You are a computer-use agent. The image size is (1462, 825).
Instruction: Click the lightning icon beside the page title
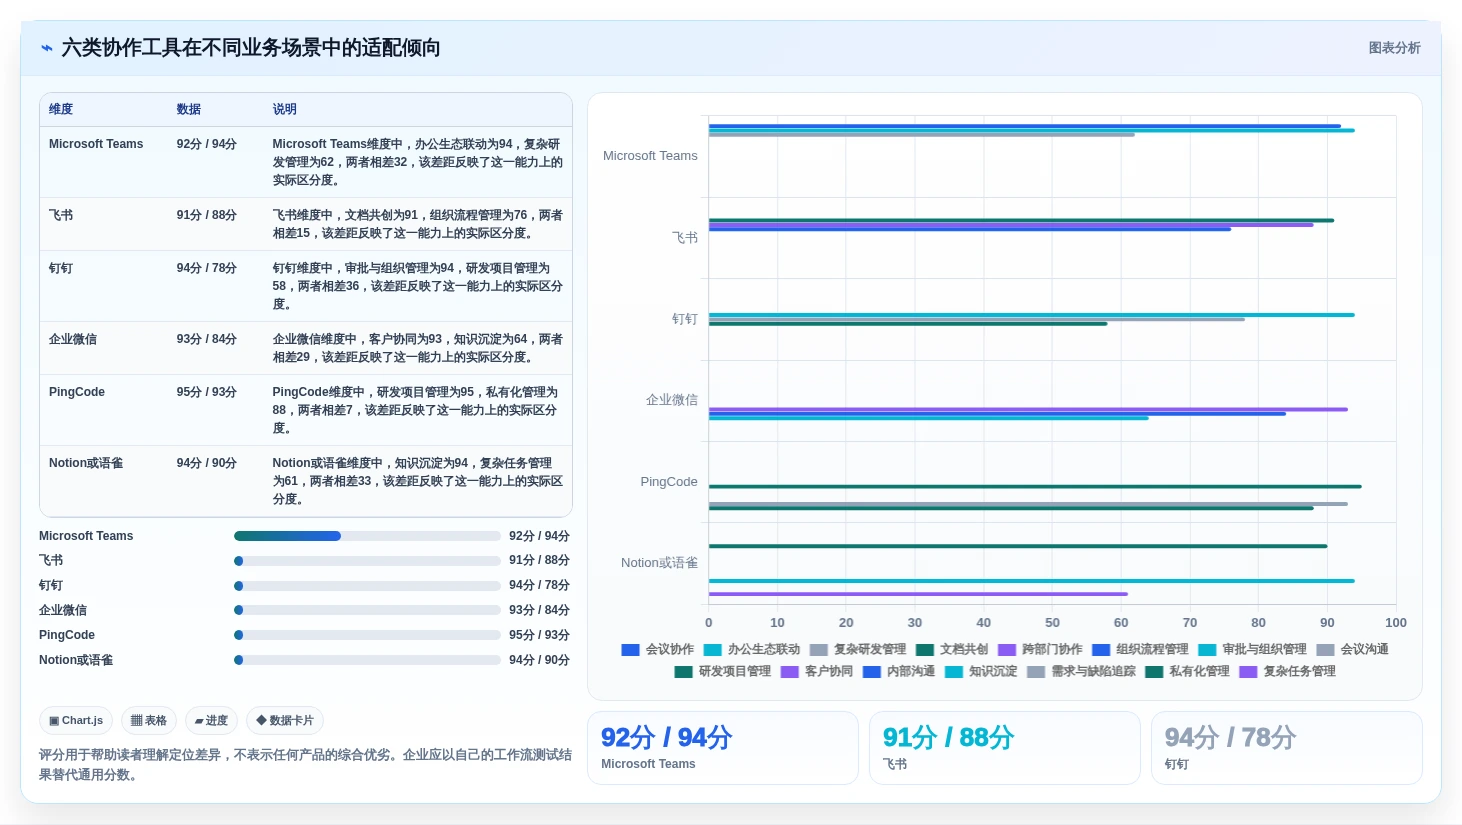point(47,48)
